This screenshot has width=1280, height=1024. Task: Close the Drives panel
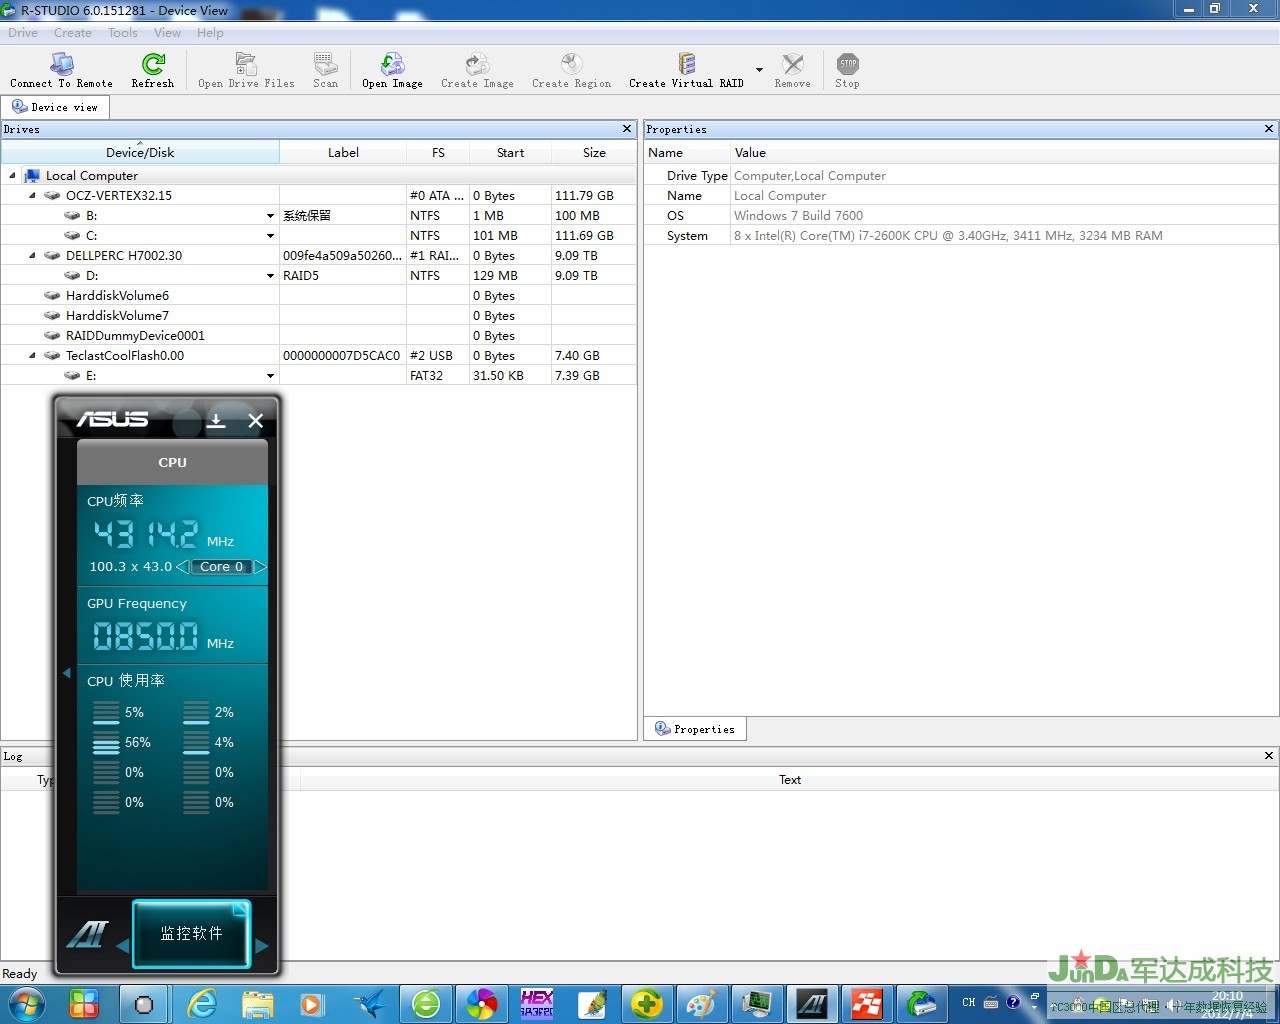coord(627,129)
